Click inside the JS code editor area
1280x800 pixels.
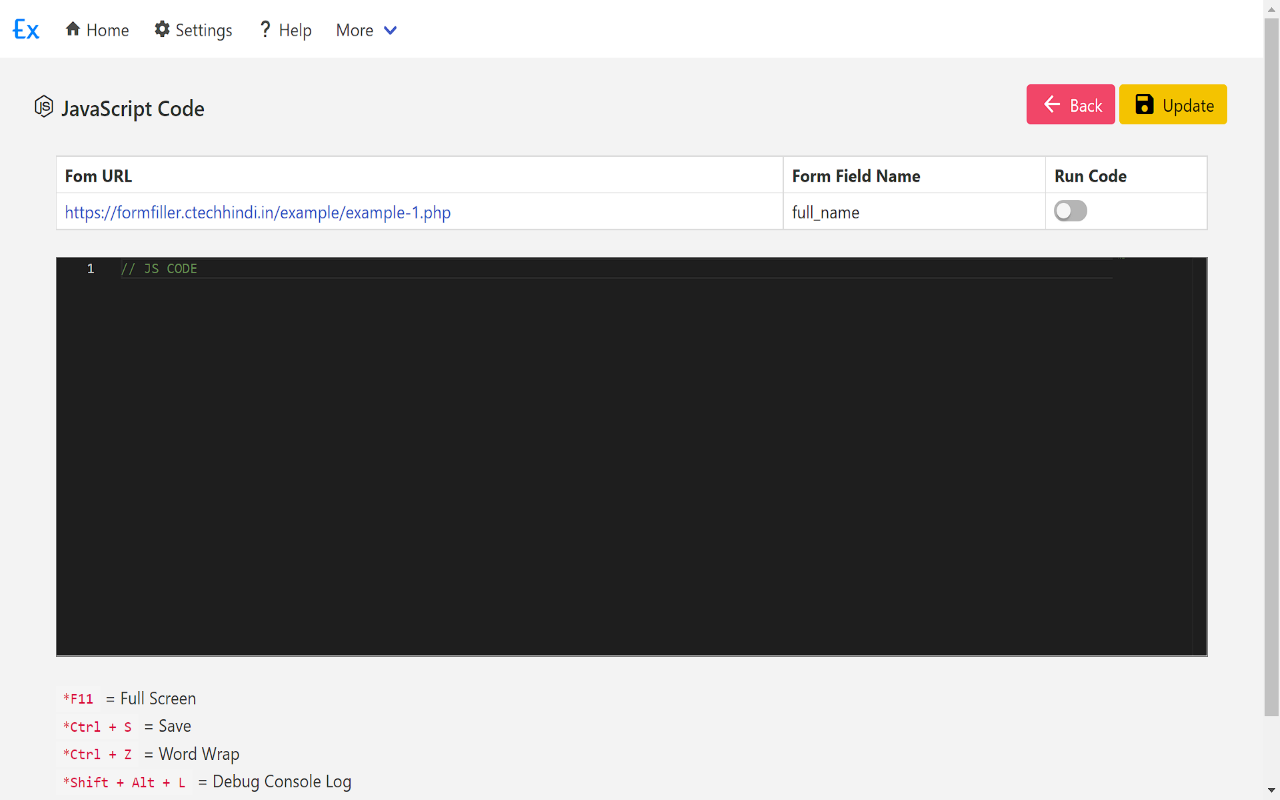pyautogui.click(x=632, y=456)
